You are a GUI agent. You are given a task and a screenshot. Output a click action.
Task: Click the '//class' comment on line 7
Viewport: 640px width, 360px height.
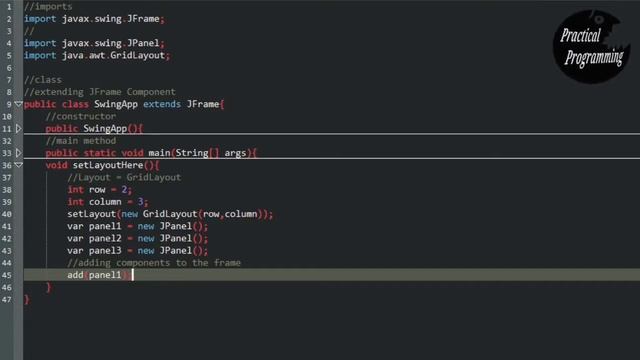tap(43, 80)
